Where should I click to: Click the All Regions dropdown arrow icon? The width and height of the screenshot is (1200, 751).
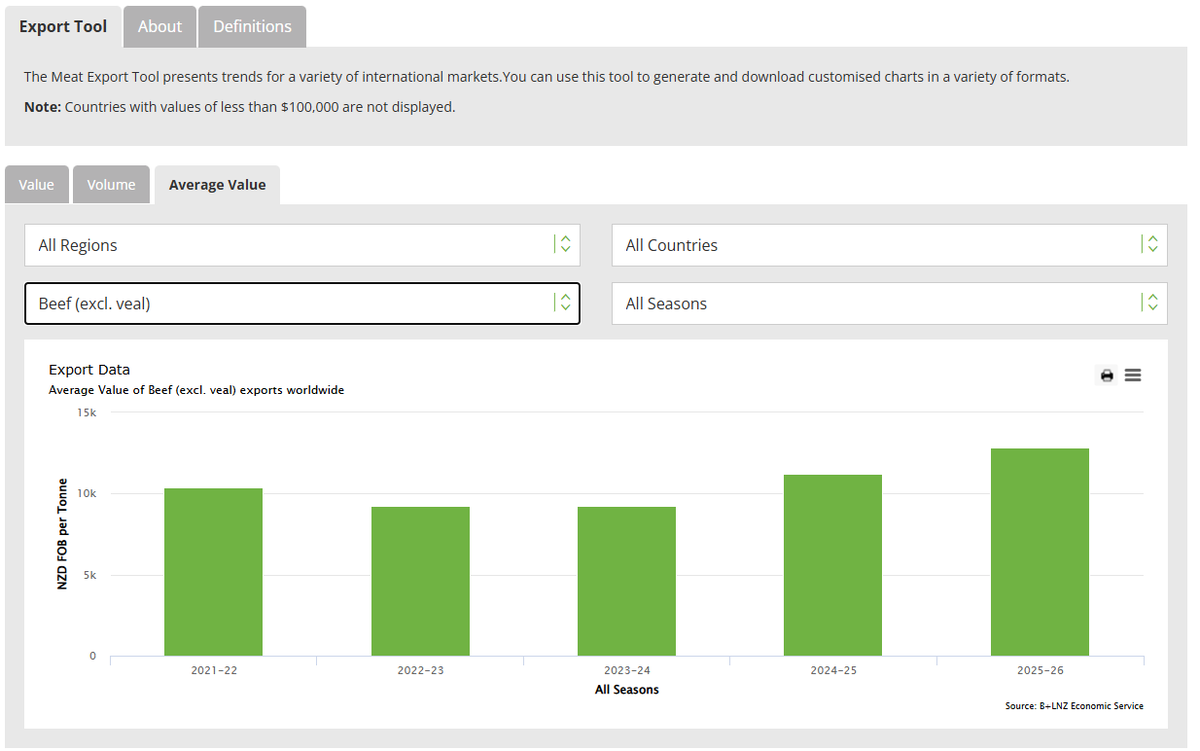[x=567, y=244]
